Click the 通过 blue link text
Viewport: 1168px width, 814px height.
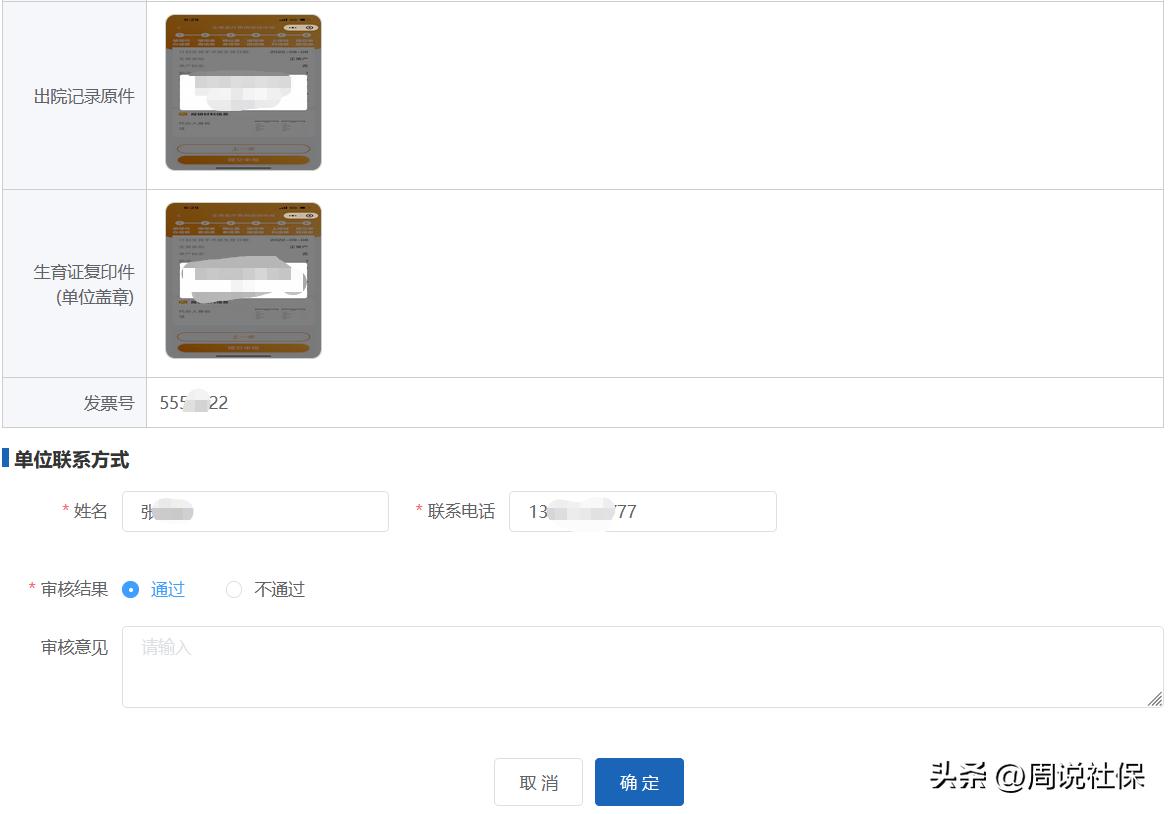[168, 589]
